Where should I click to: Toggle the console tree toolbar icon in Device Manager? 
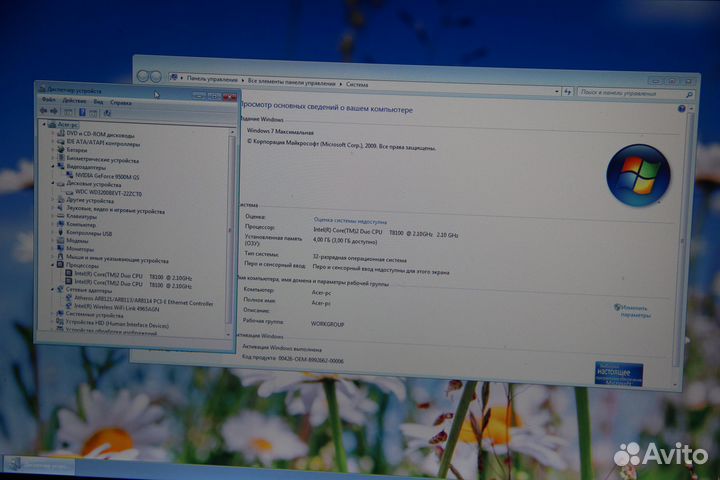click(68, 112)
